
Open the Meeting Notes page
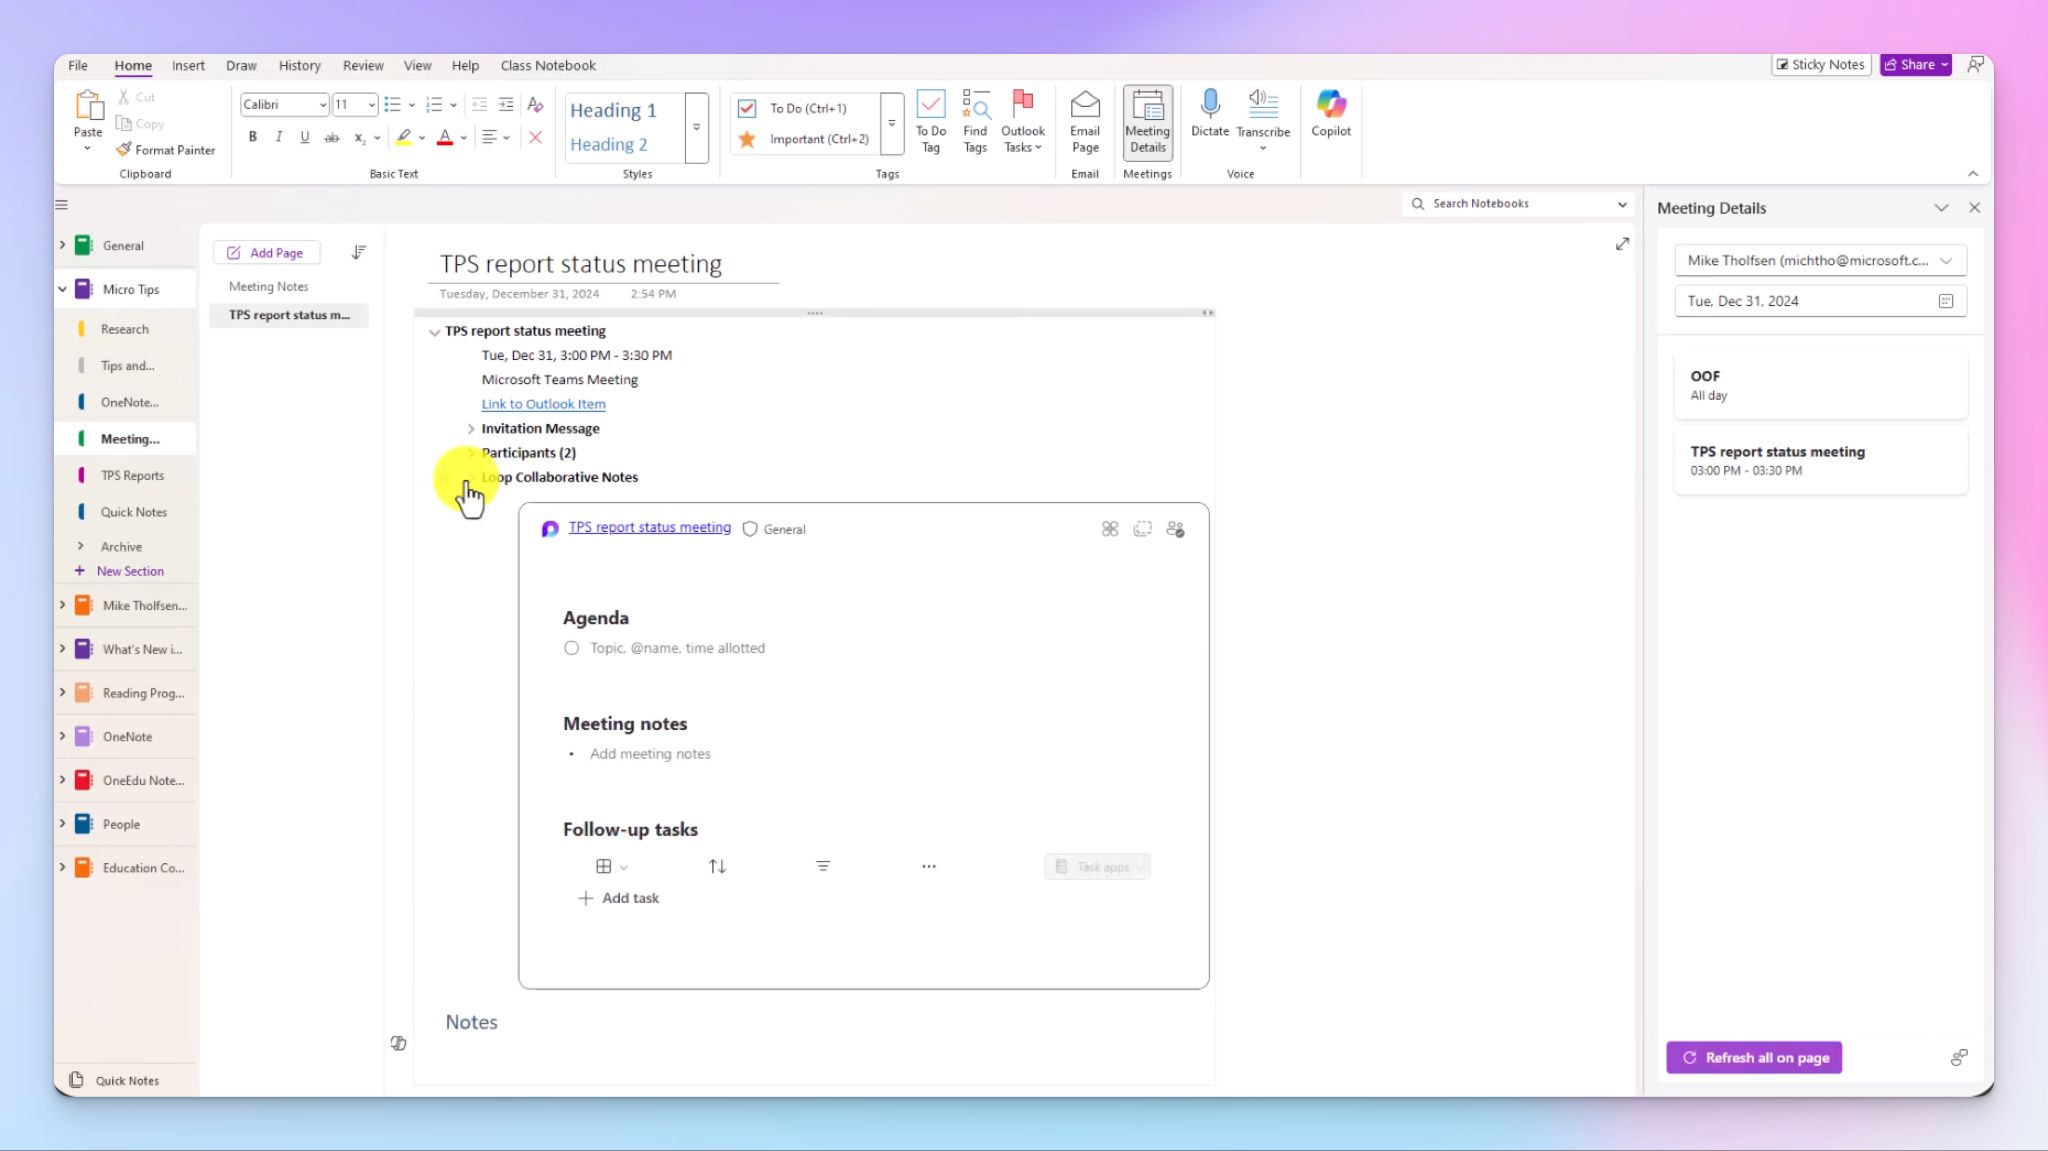(268, 287)
